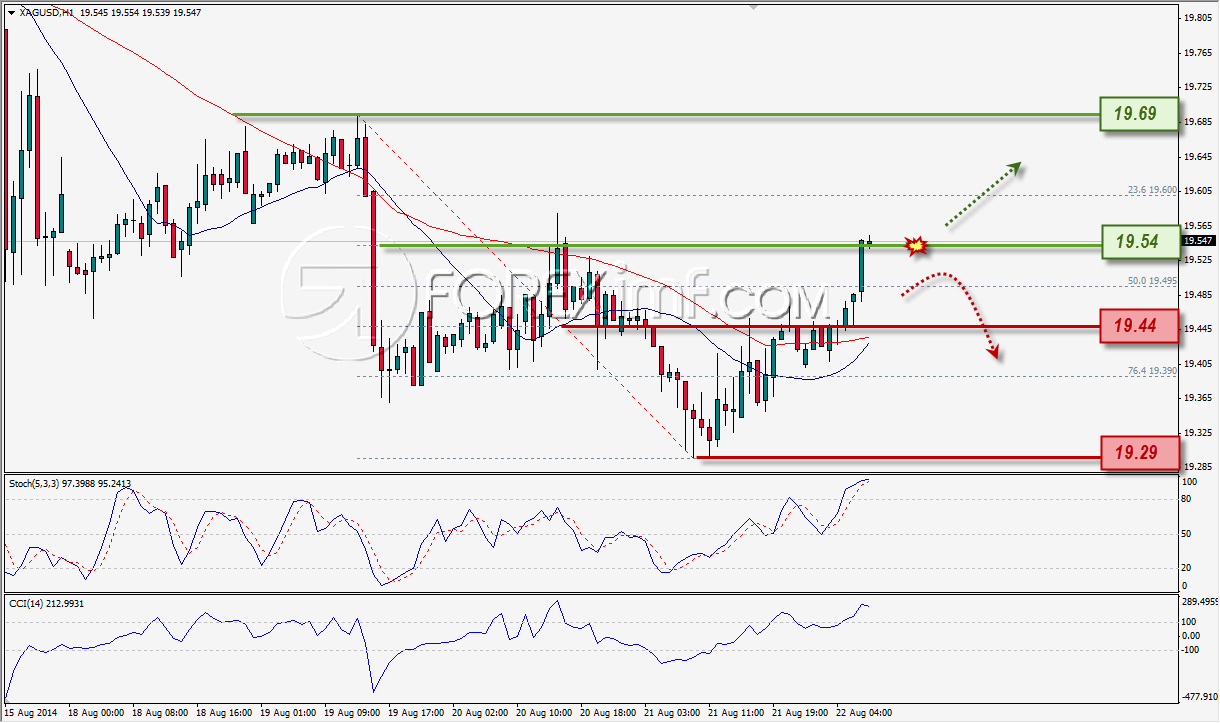Click the 18 Aug 08:00 time label
The image size is (1220, 723).
pos(162,713)
